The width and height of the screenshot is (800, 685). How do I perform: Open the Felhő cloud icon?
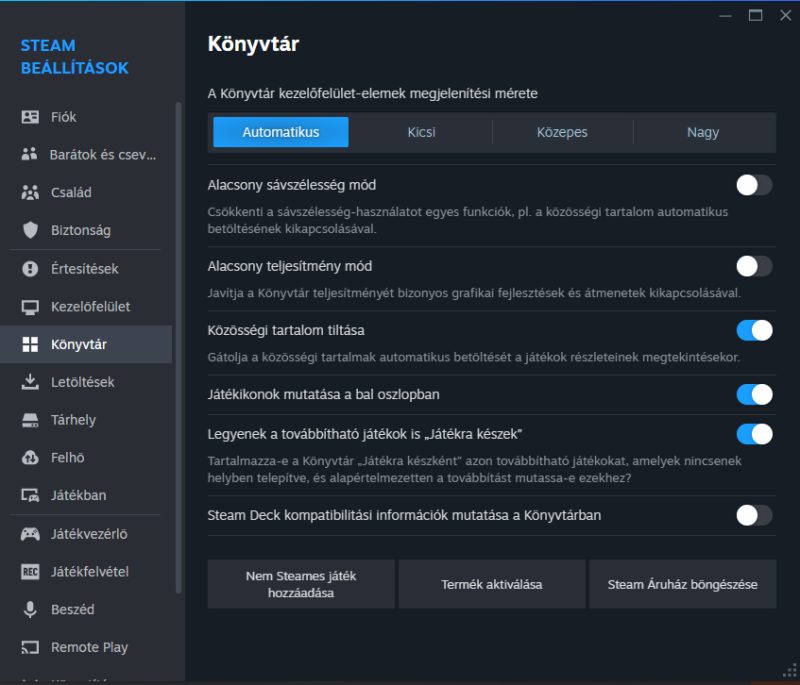coord(30,458)
